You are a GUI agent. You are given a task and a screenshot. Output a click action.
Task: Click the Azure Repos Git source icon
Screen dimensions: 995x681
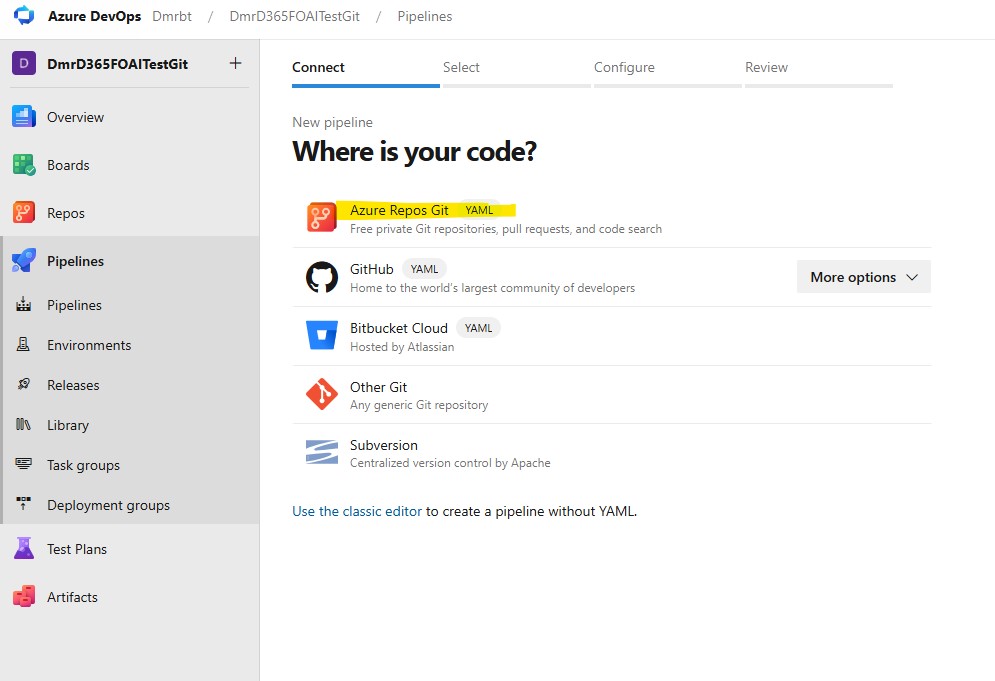(x=322, y=218)
